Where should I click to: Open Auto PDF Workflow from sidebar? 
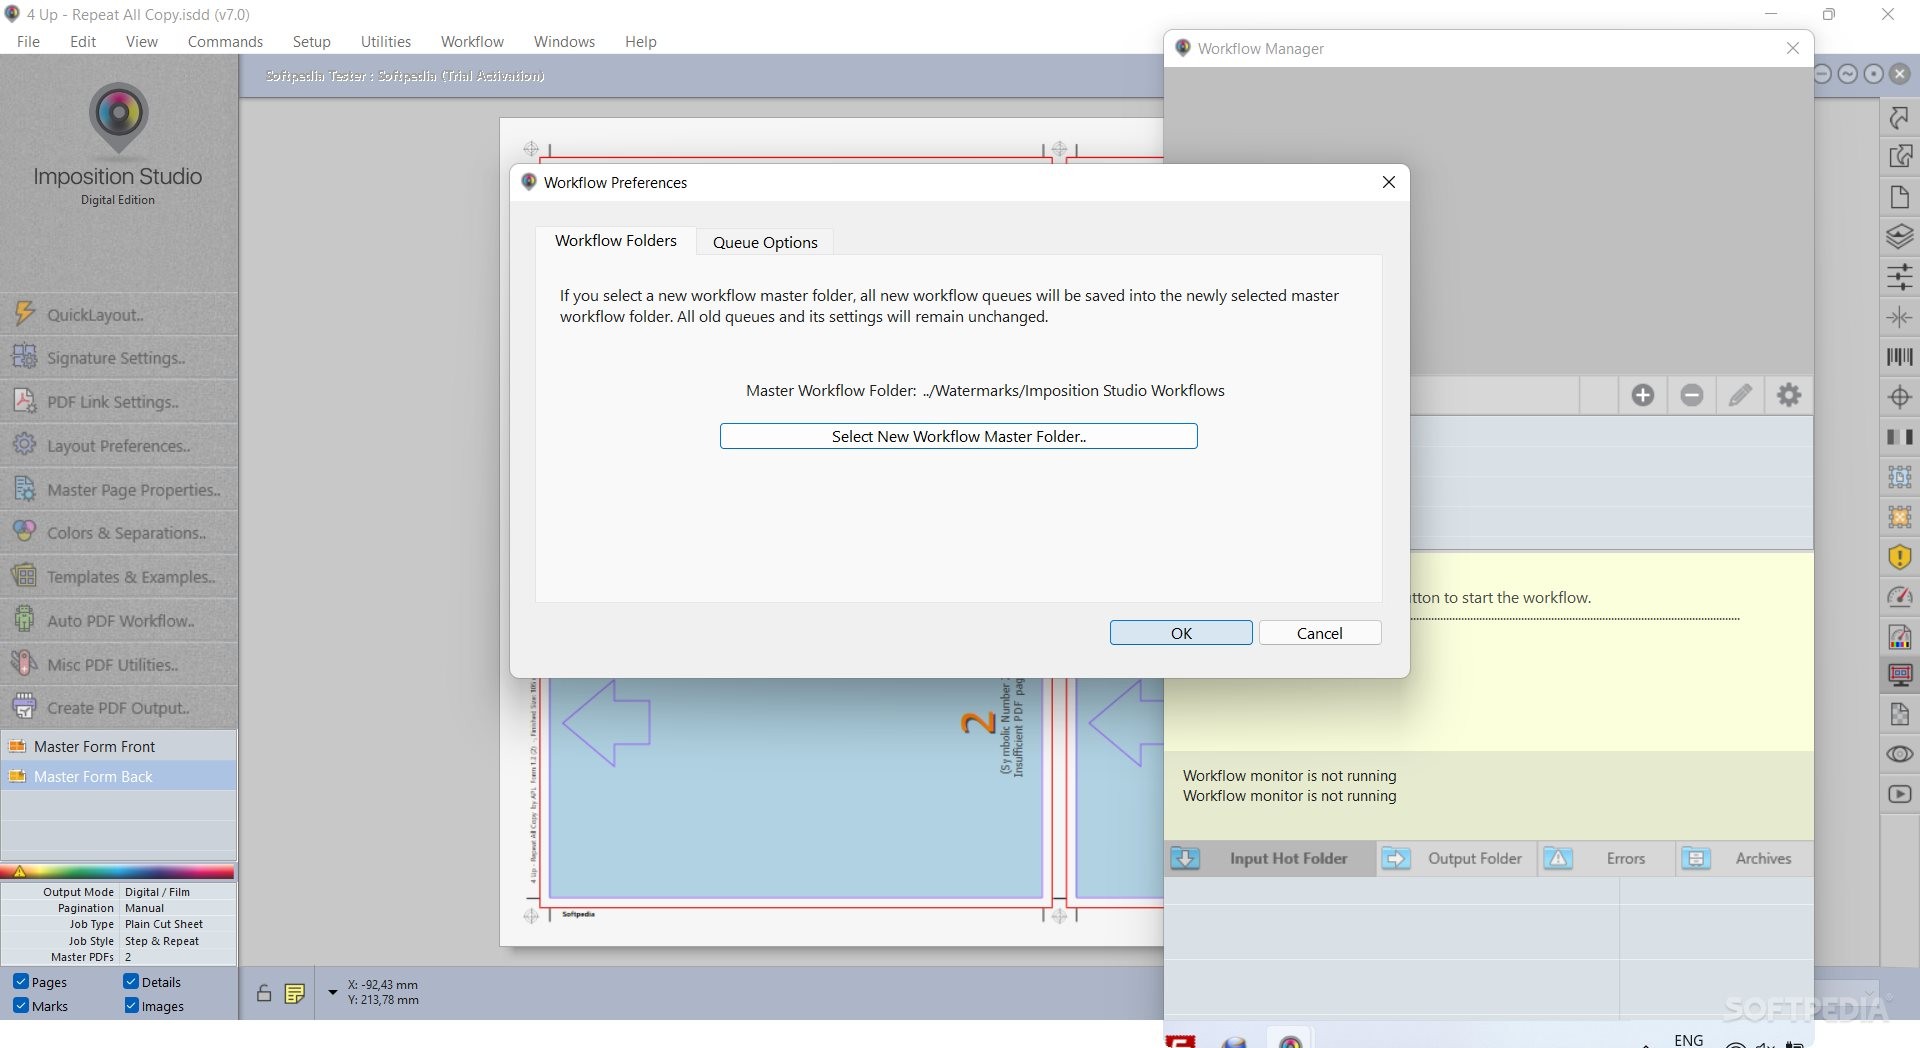point(119,621)
